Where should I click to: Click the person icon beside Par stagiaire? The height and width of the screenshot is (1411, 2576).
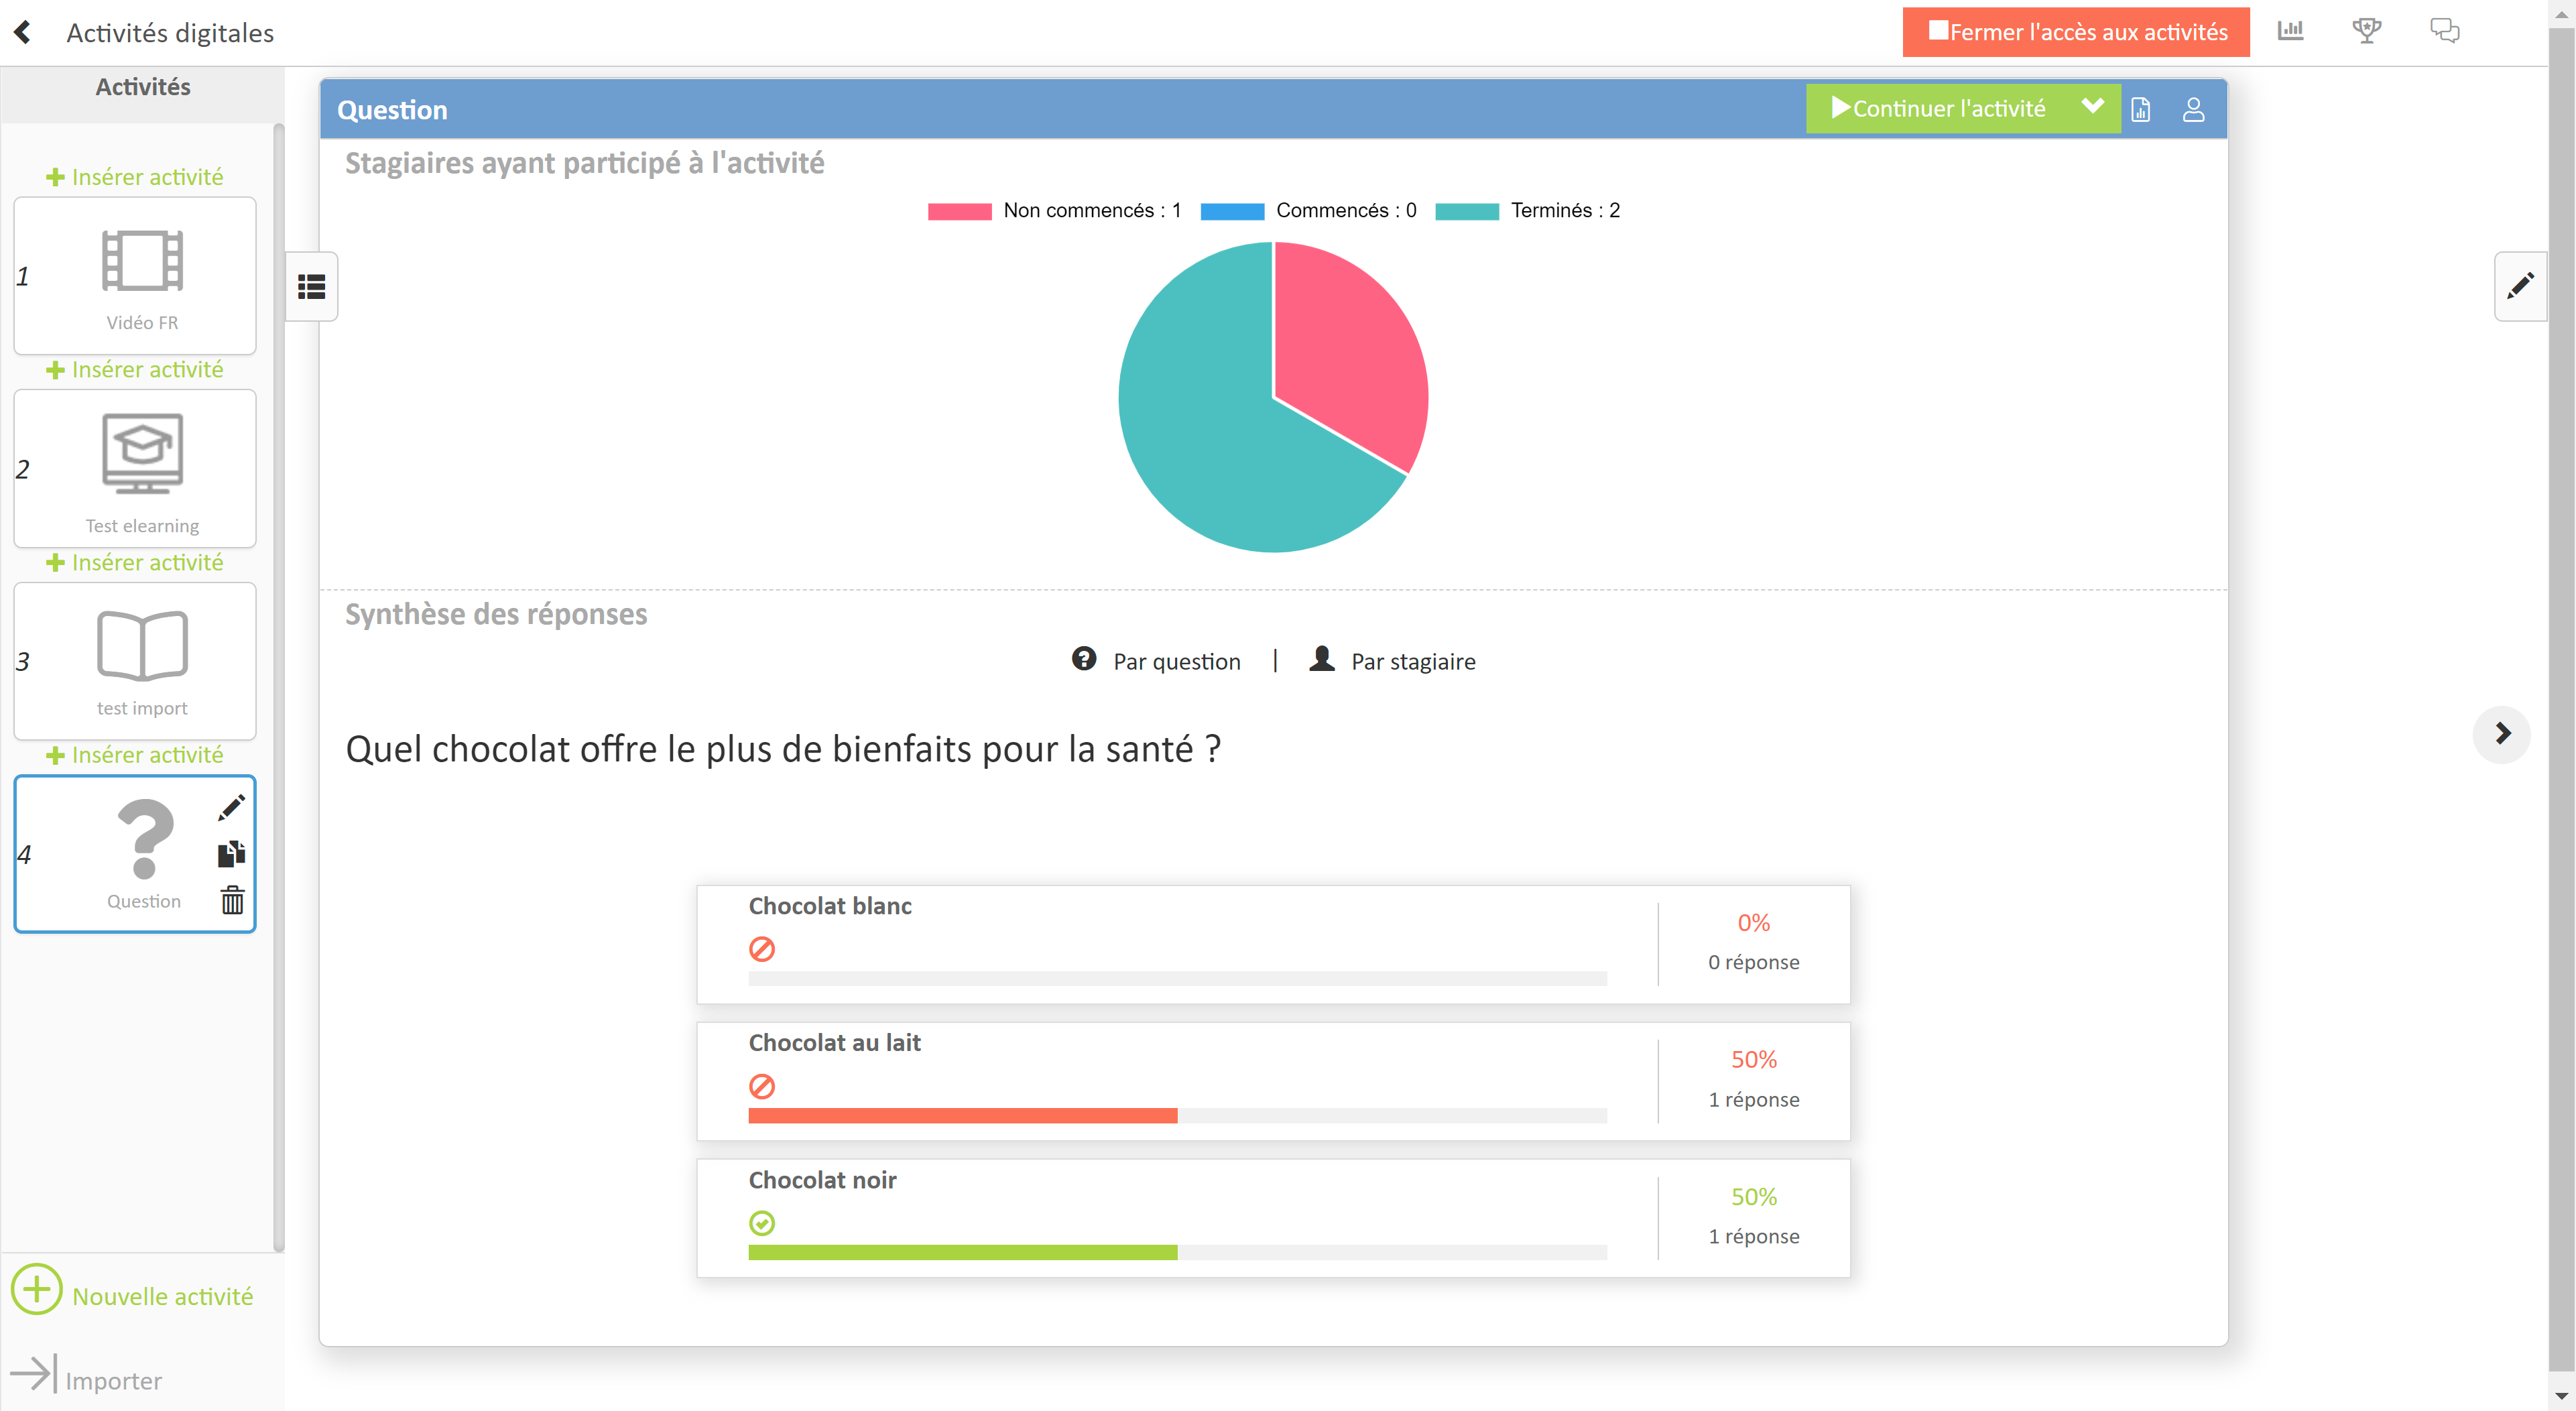[1322, 659]
